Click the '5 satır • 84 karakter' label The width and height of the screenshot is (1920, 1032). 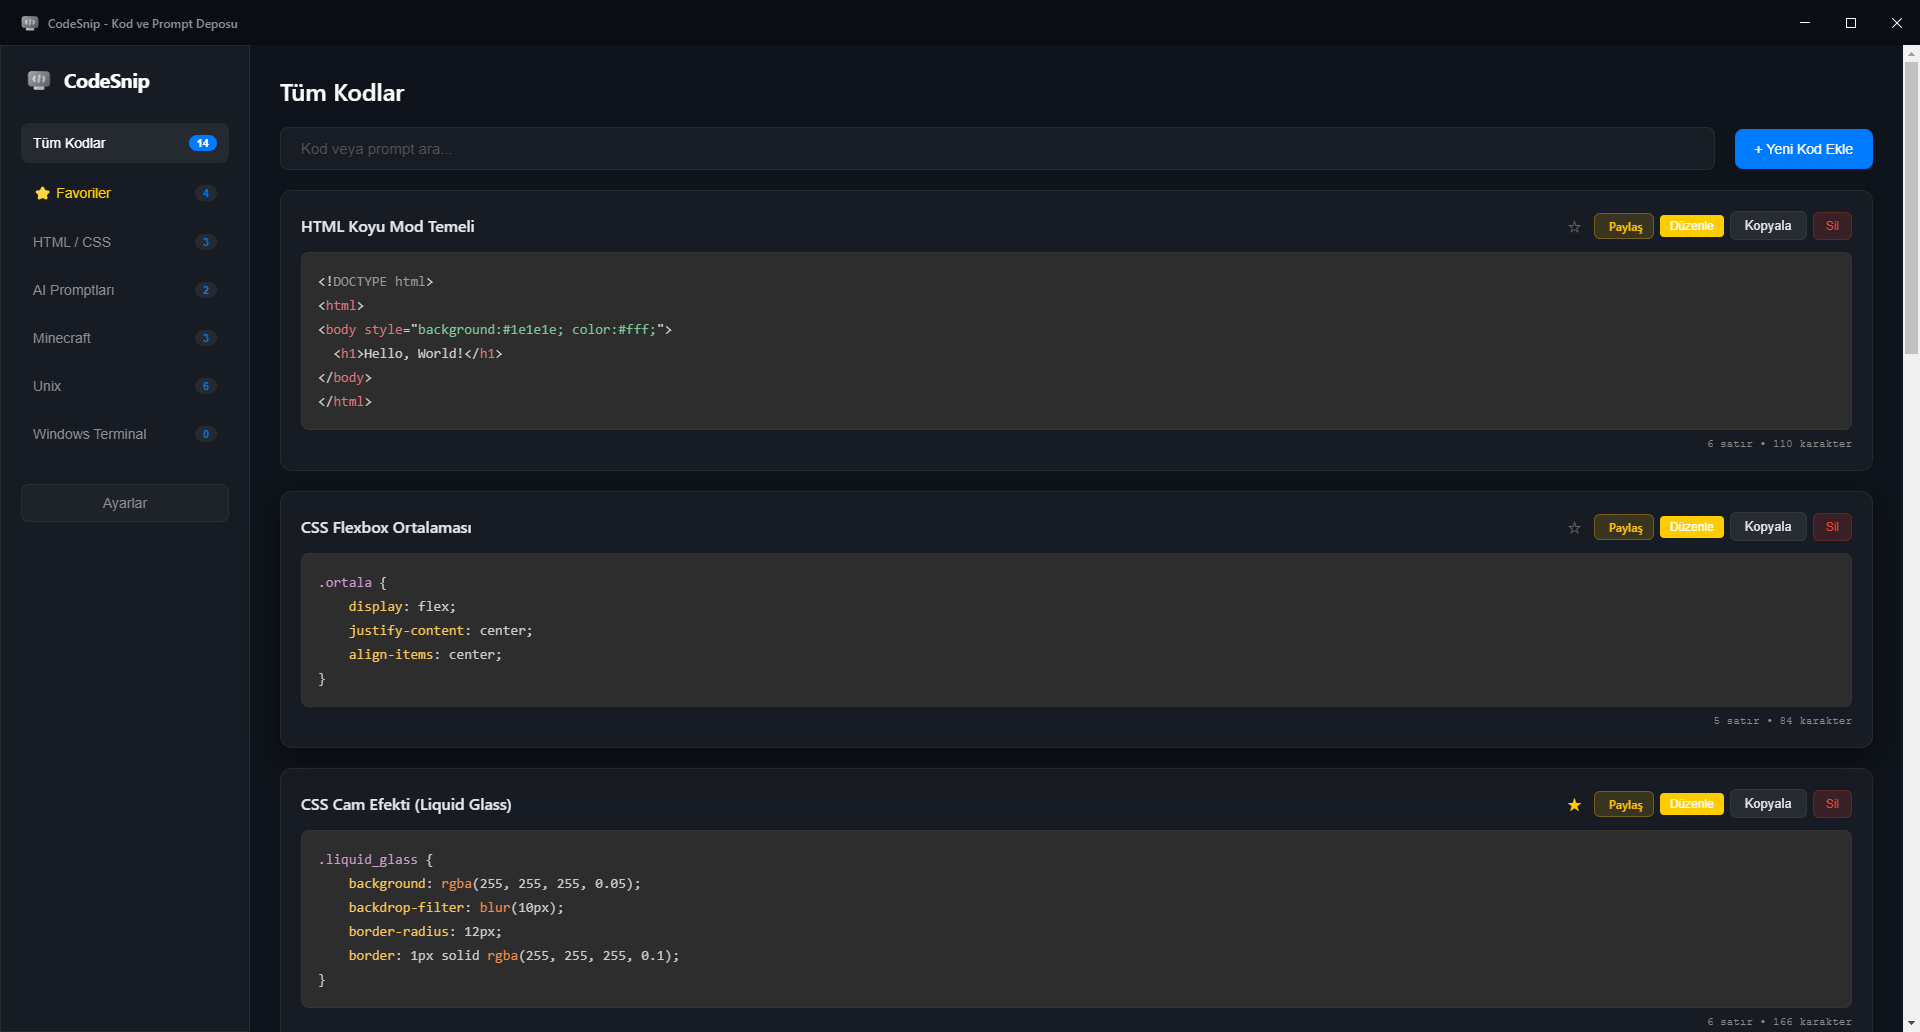tap(1782, 721)
